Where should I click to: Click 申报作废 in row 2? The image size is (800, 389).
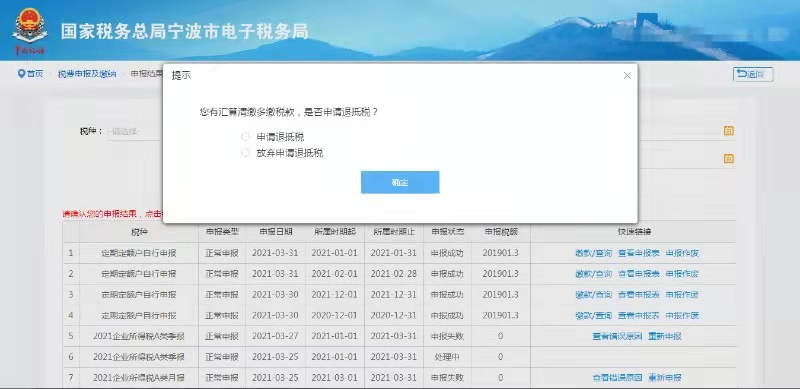[x=682, y=274]
